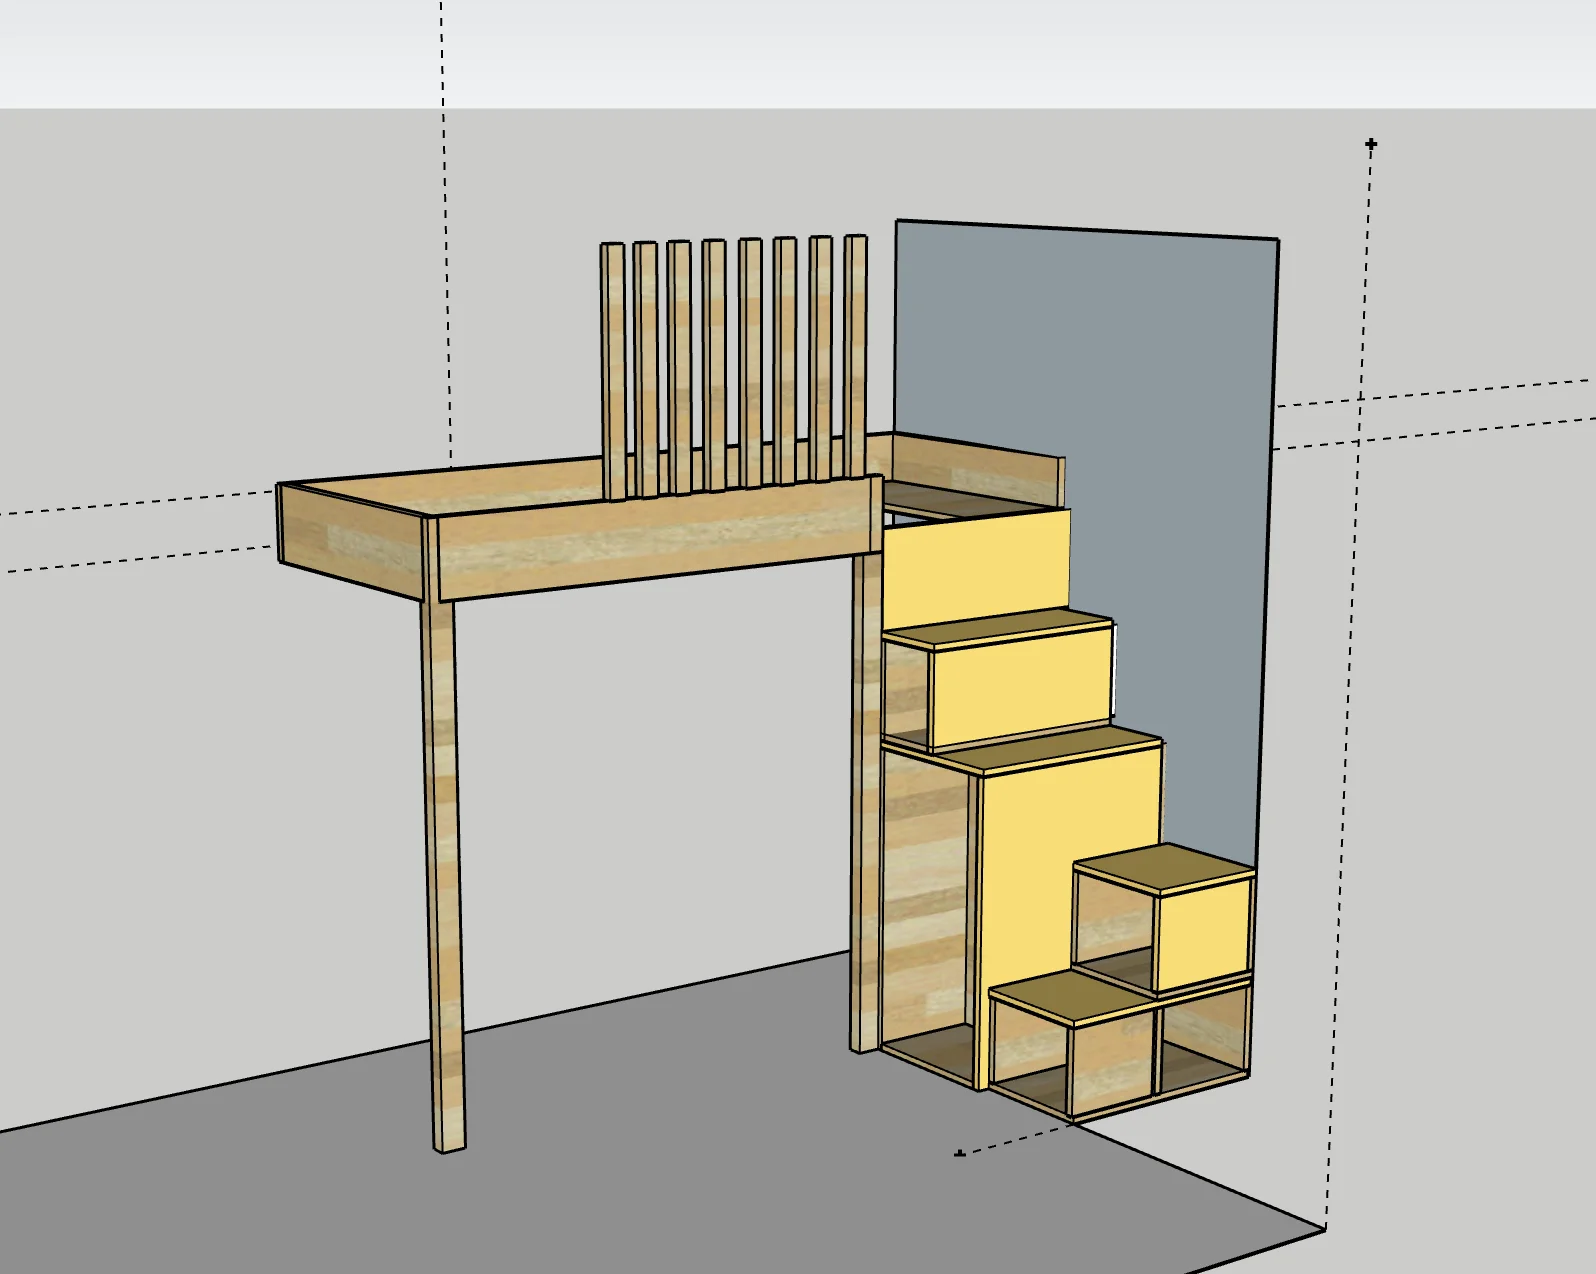The width and height of the screenshot is (1596, 1274).
Task: Pick the guide point cross on the floor
Action: (960, 1154)
